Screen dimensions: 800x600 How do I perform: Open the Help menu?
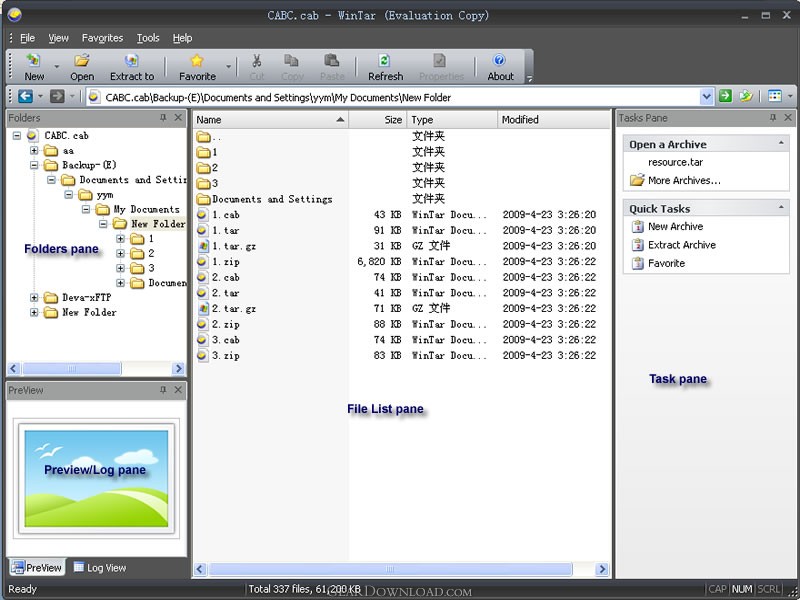pyautogui.click(x=182, y=38)
